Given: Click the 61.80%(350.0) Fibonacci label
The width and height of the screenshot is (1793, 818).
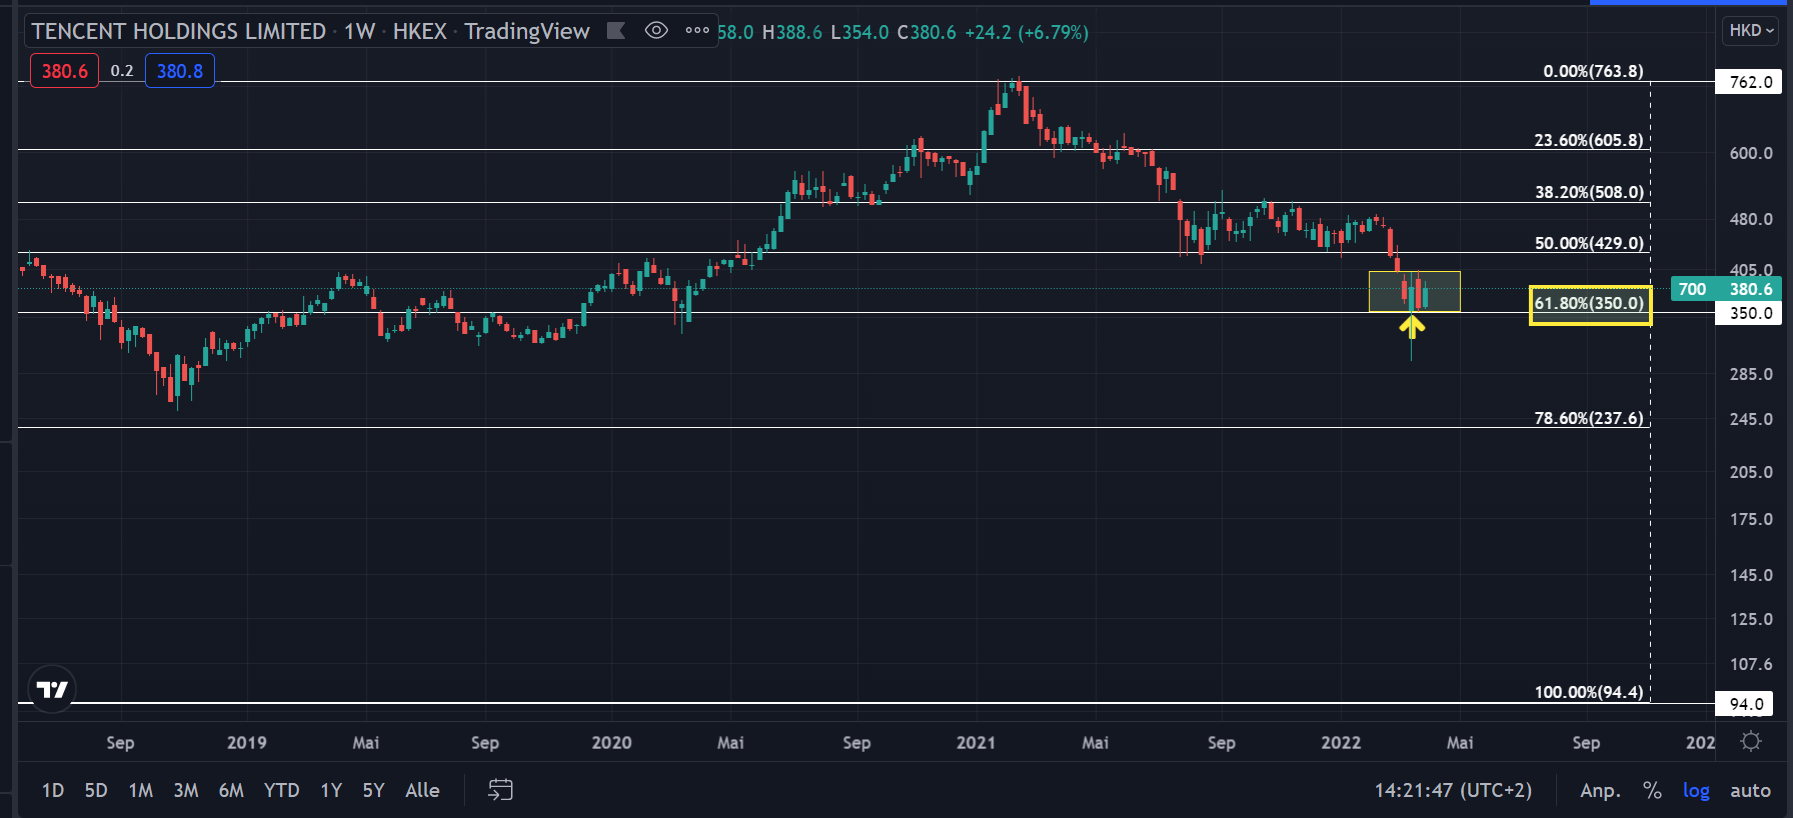Looking at the screenshot, I should [x=1589, y=303].
